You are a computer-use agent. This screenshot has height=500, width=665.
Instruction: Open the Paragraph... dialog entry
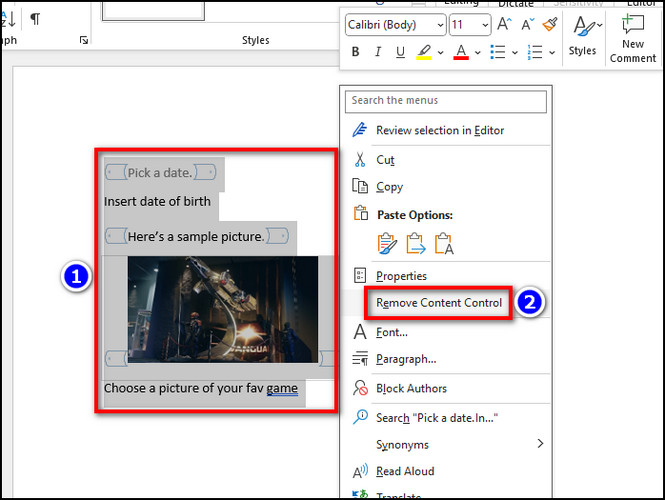tap(446, 359)
